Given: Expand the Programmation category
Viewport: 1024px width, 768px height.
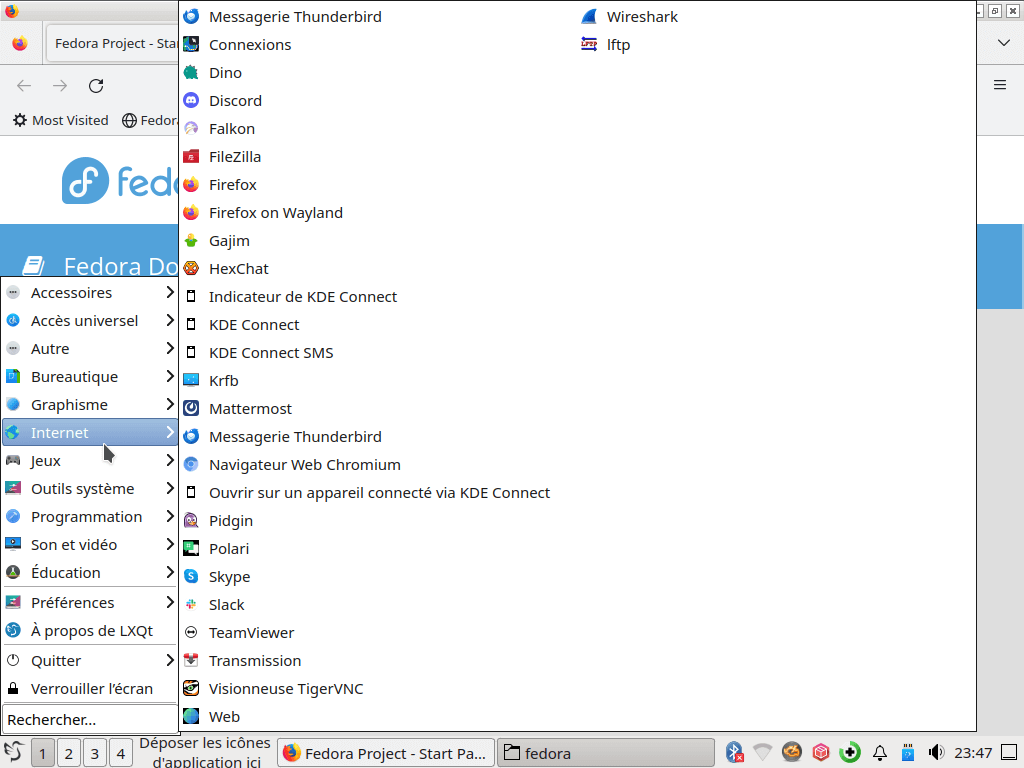Looking at the screenshot, I should 90,517.
